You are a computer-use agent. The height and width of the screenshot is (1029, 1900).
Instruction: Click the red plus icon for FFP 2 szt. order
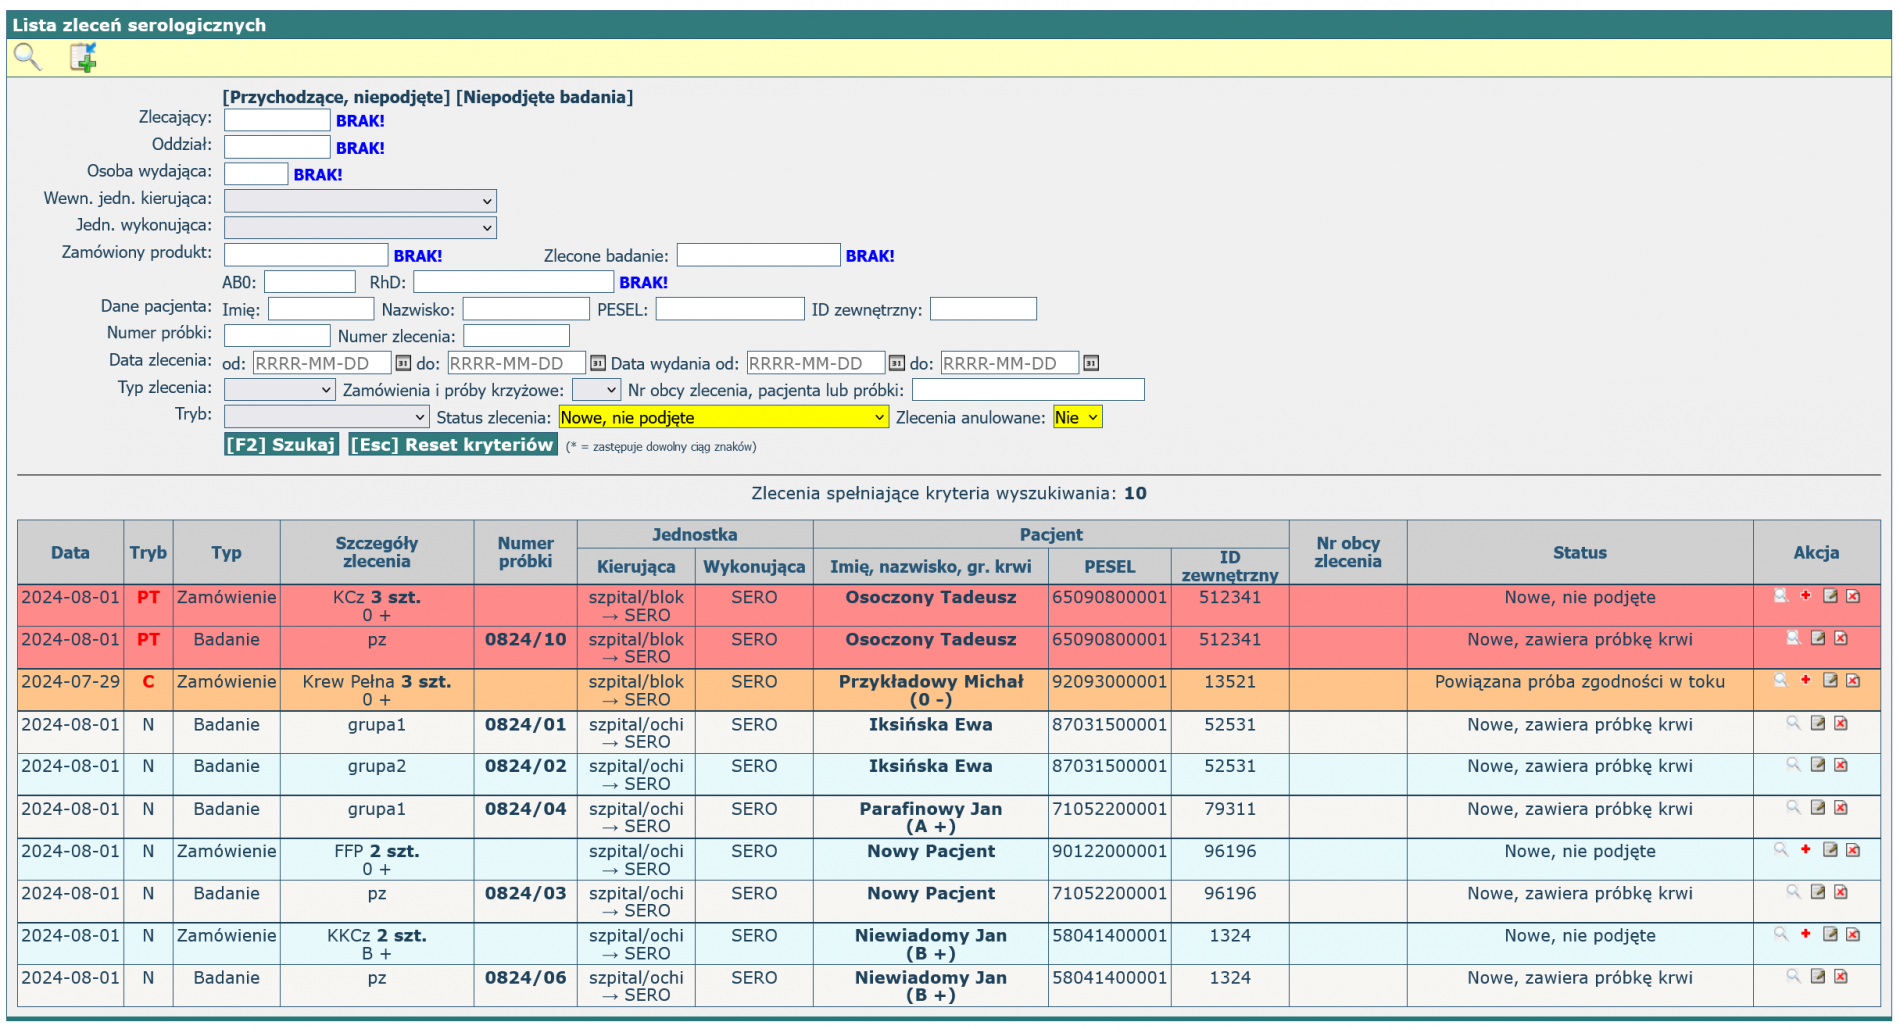1806,850
